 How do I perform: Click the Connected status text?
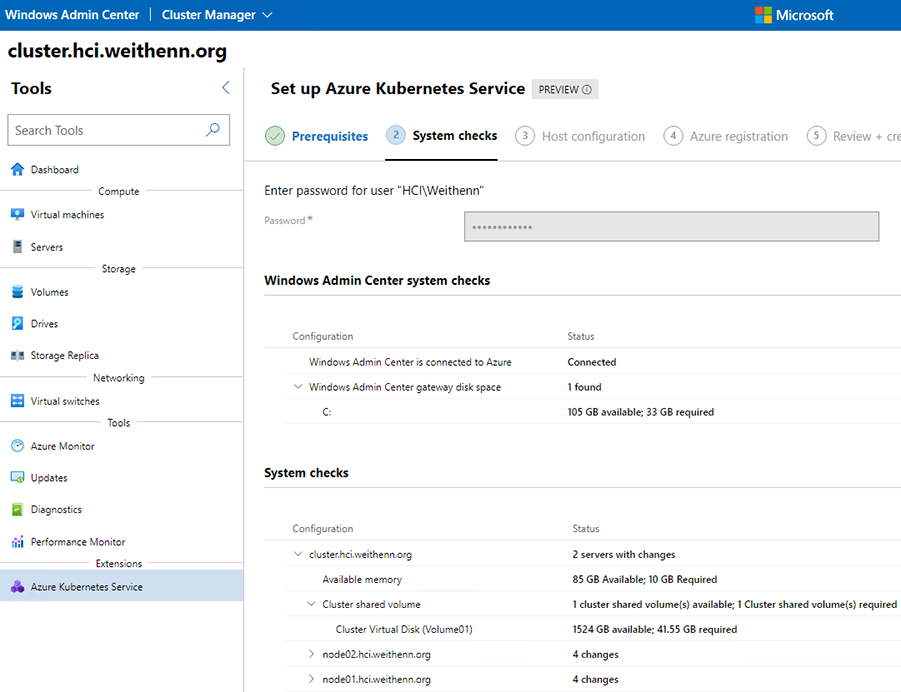(591, 362)
